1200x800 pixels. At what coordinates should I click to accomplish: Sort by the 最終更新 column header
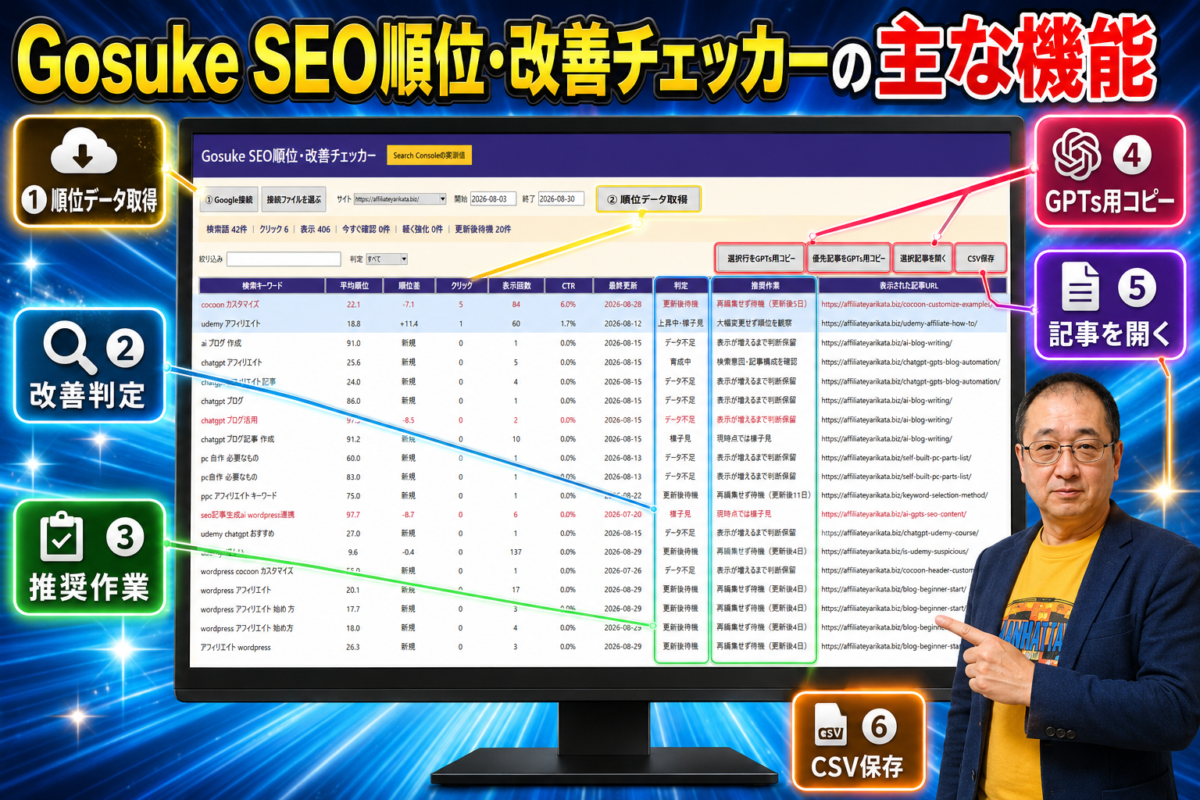pos(622,285)
